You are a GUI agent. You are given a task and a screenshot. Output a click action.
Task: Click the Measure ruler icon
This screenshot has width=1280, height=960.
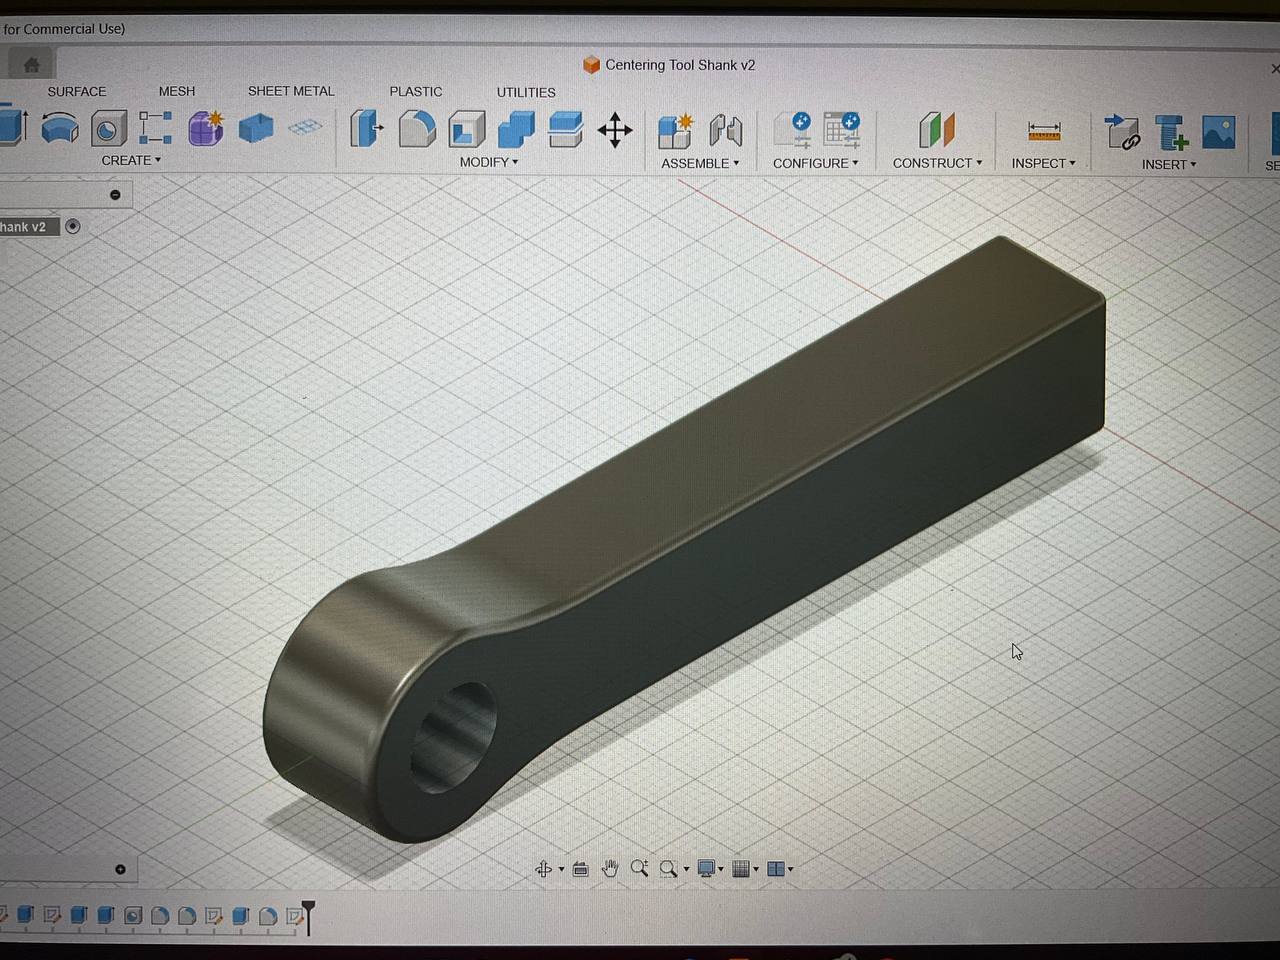(x=1044, y=131)
